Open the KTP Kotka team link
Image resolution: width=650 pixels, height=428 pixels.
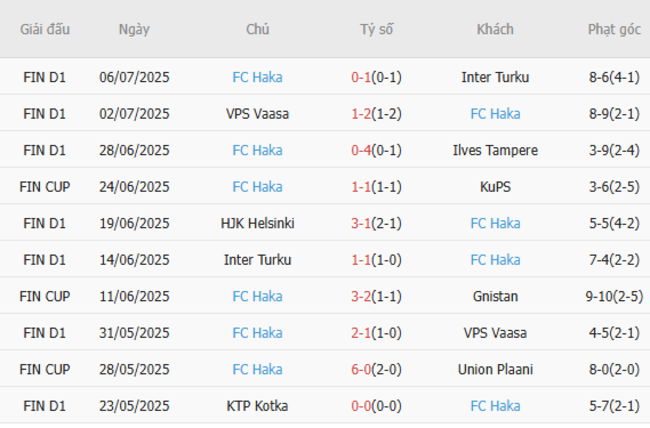click(258, 405)
